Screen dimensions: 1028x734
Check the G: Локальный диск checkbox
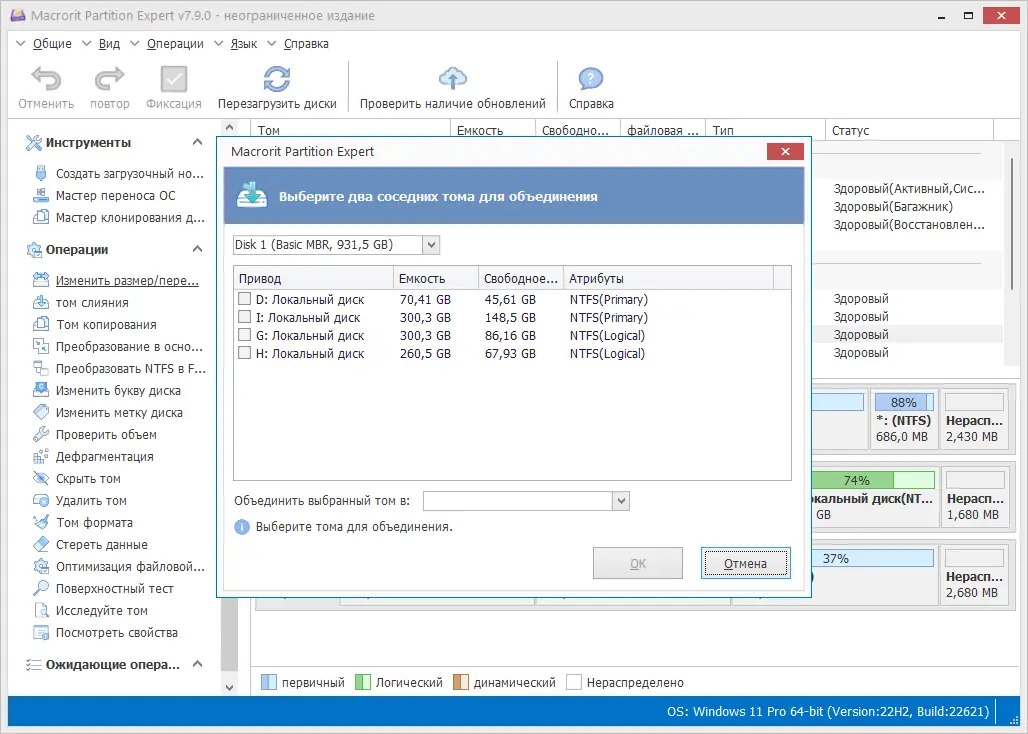(245, 335)
